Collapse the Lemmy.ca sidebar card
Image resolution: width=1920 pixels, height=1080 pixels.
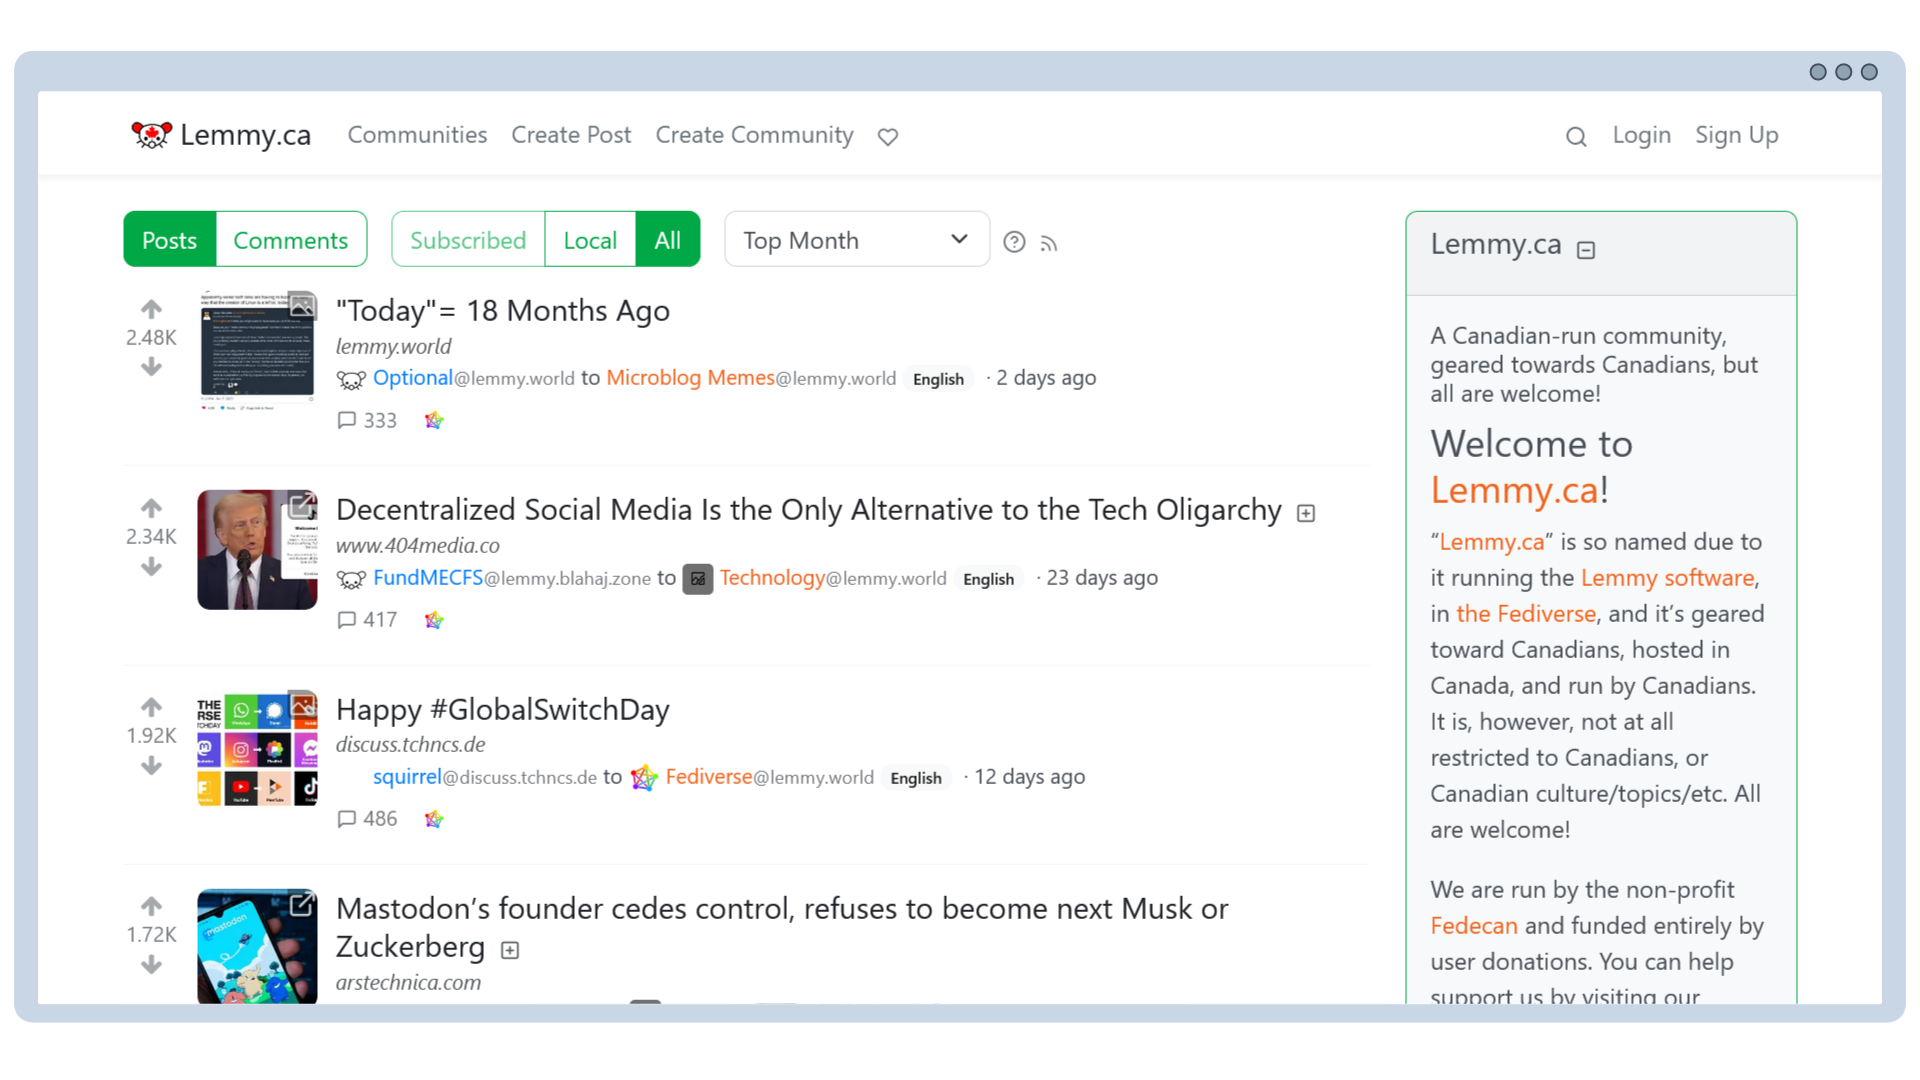tap(1585, 250)
